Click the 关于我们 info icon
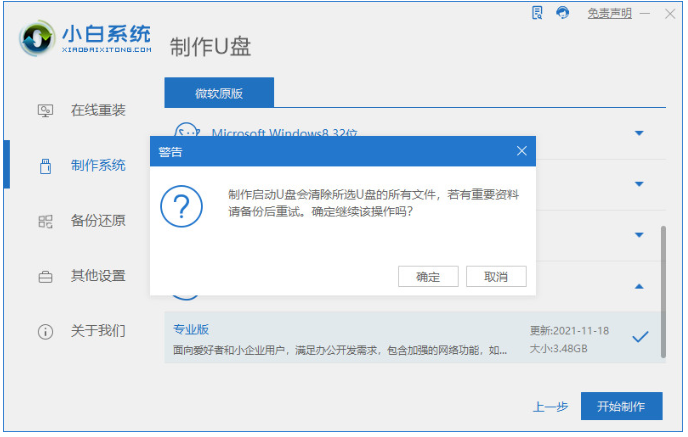This screenshot has width=688, height=437. pos(45,330)
